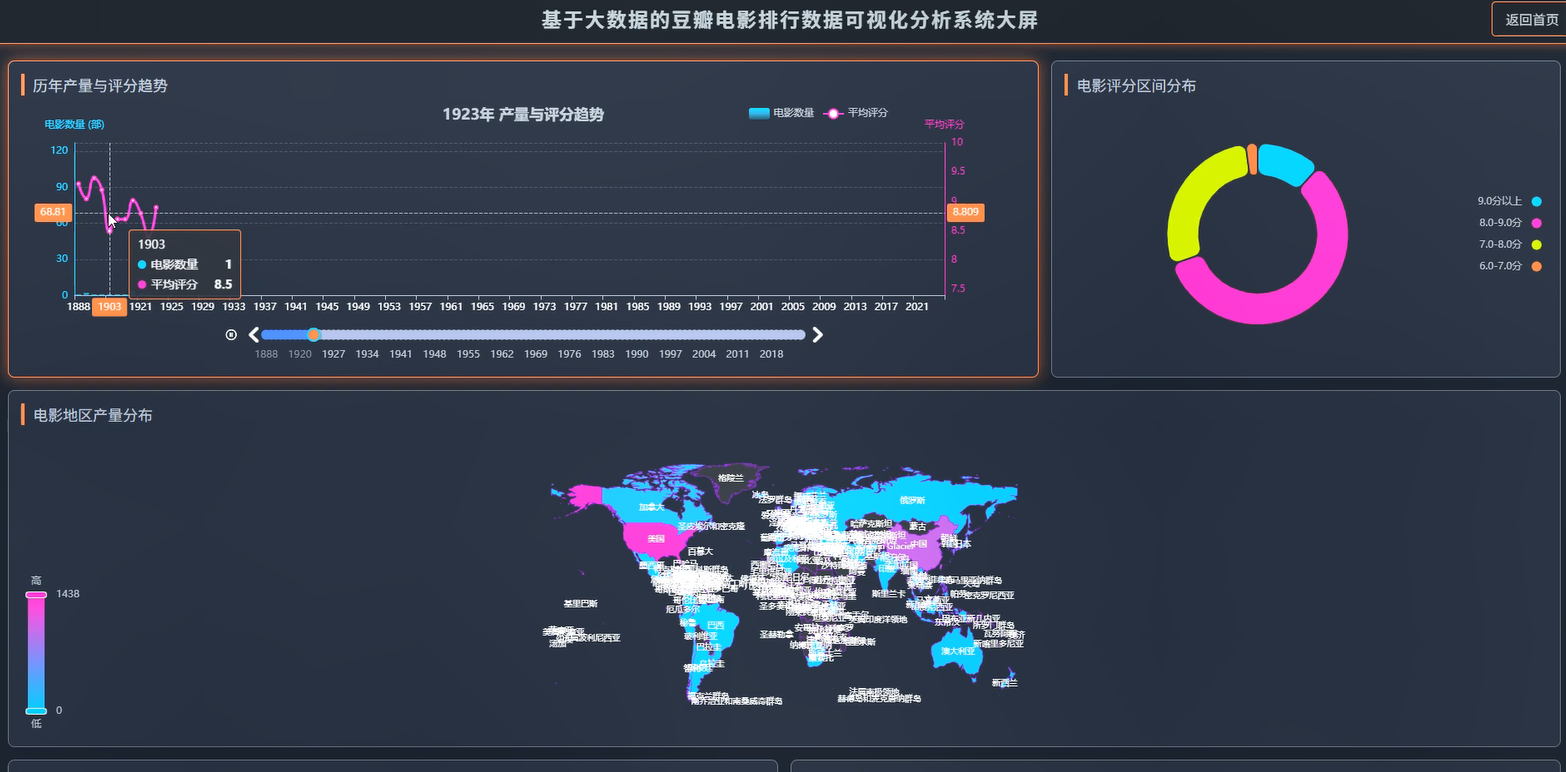Jump timeline to year 1962
The image size is (1566, 772).
(x=502, y=354)
